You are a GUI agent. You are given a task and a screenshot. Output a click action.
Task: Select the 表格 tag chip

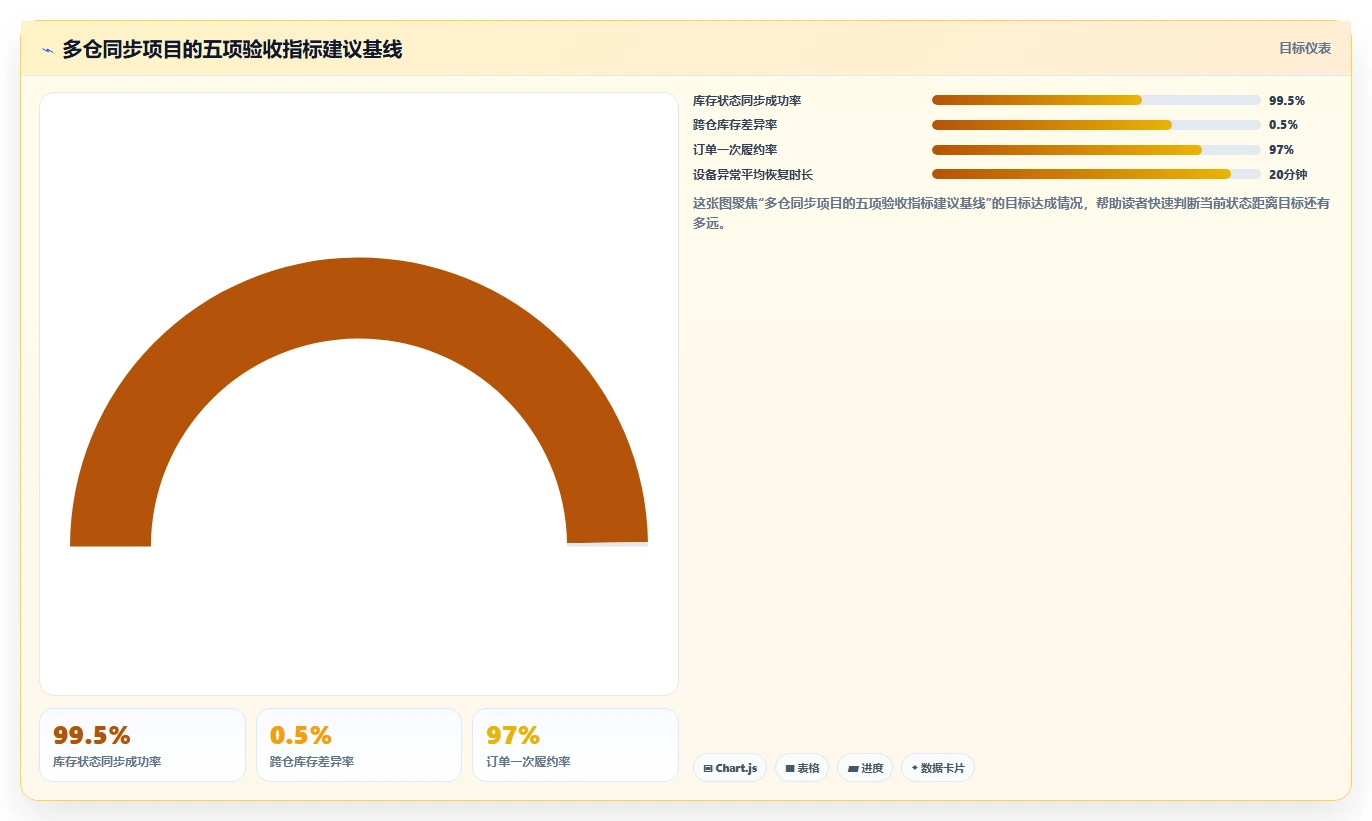(x=802, y=768)
